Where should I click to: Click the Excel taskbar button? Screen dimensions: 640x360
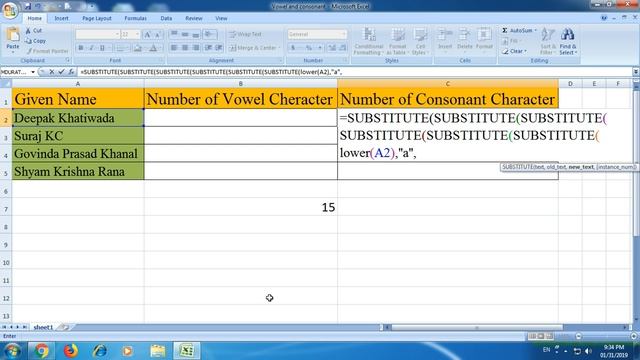pyautogui.click(x=187, y=351)
